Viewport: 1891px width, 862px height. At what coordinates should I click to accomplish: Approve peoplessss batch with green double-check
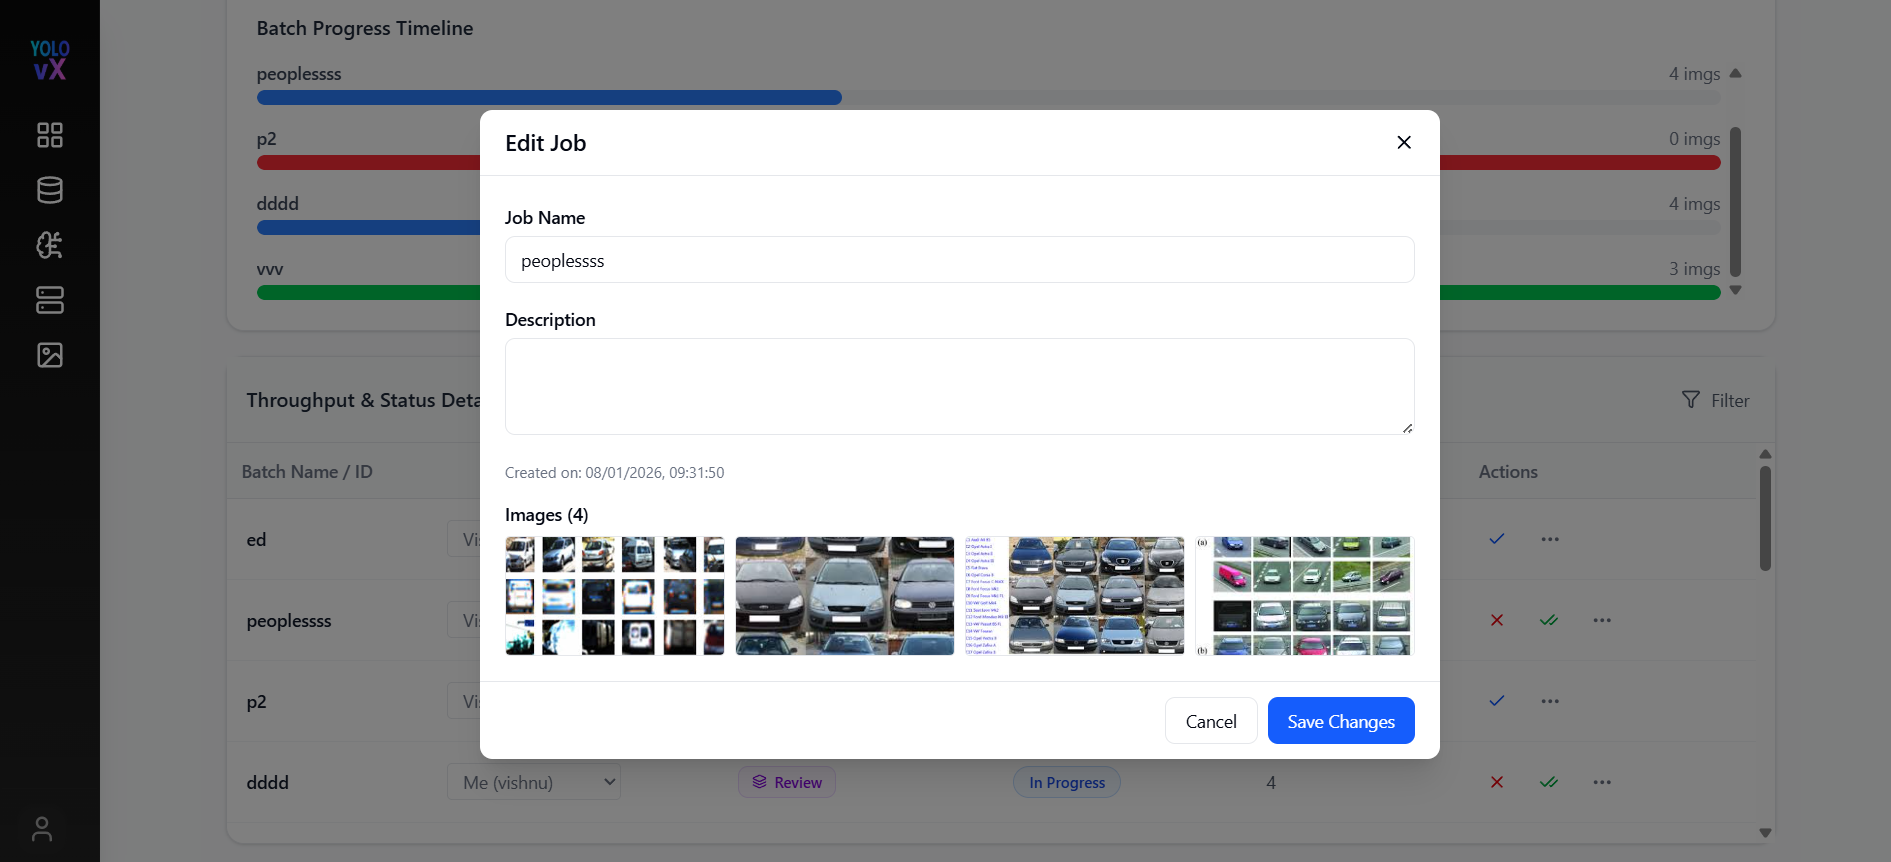click(x=1549, y=620)
